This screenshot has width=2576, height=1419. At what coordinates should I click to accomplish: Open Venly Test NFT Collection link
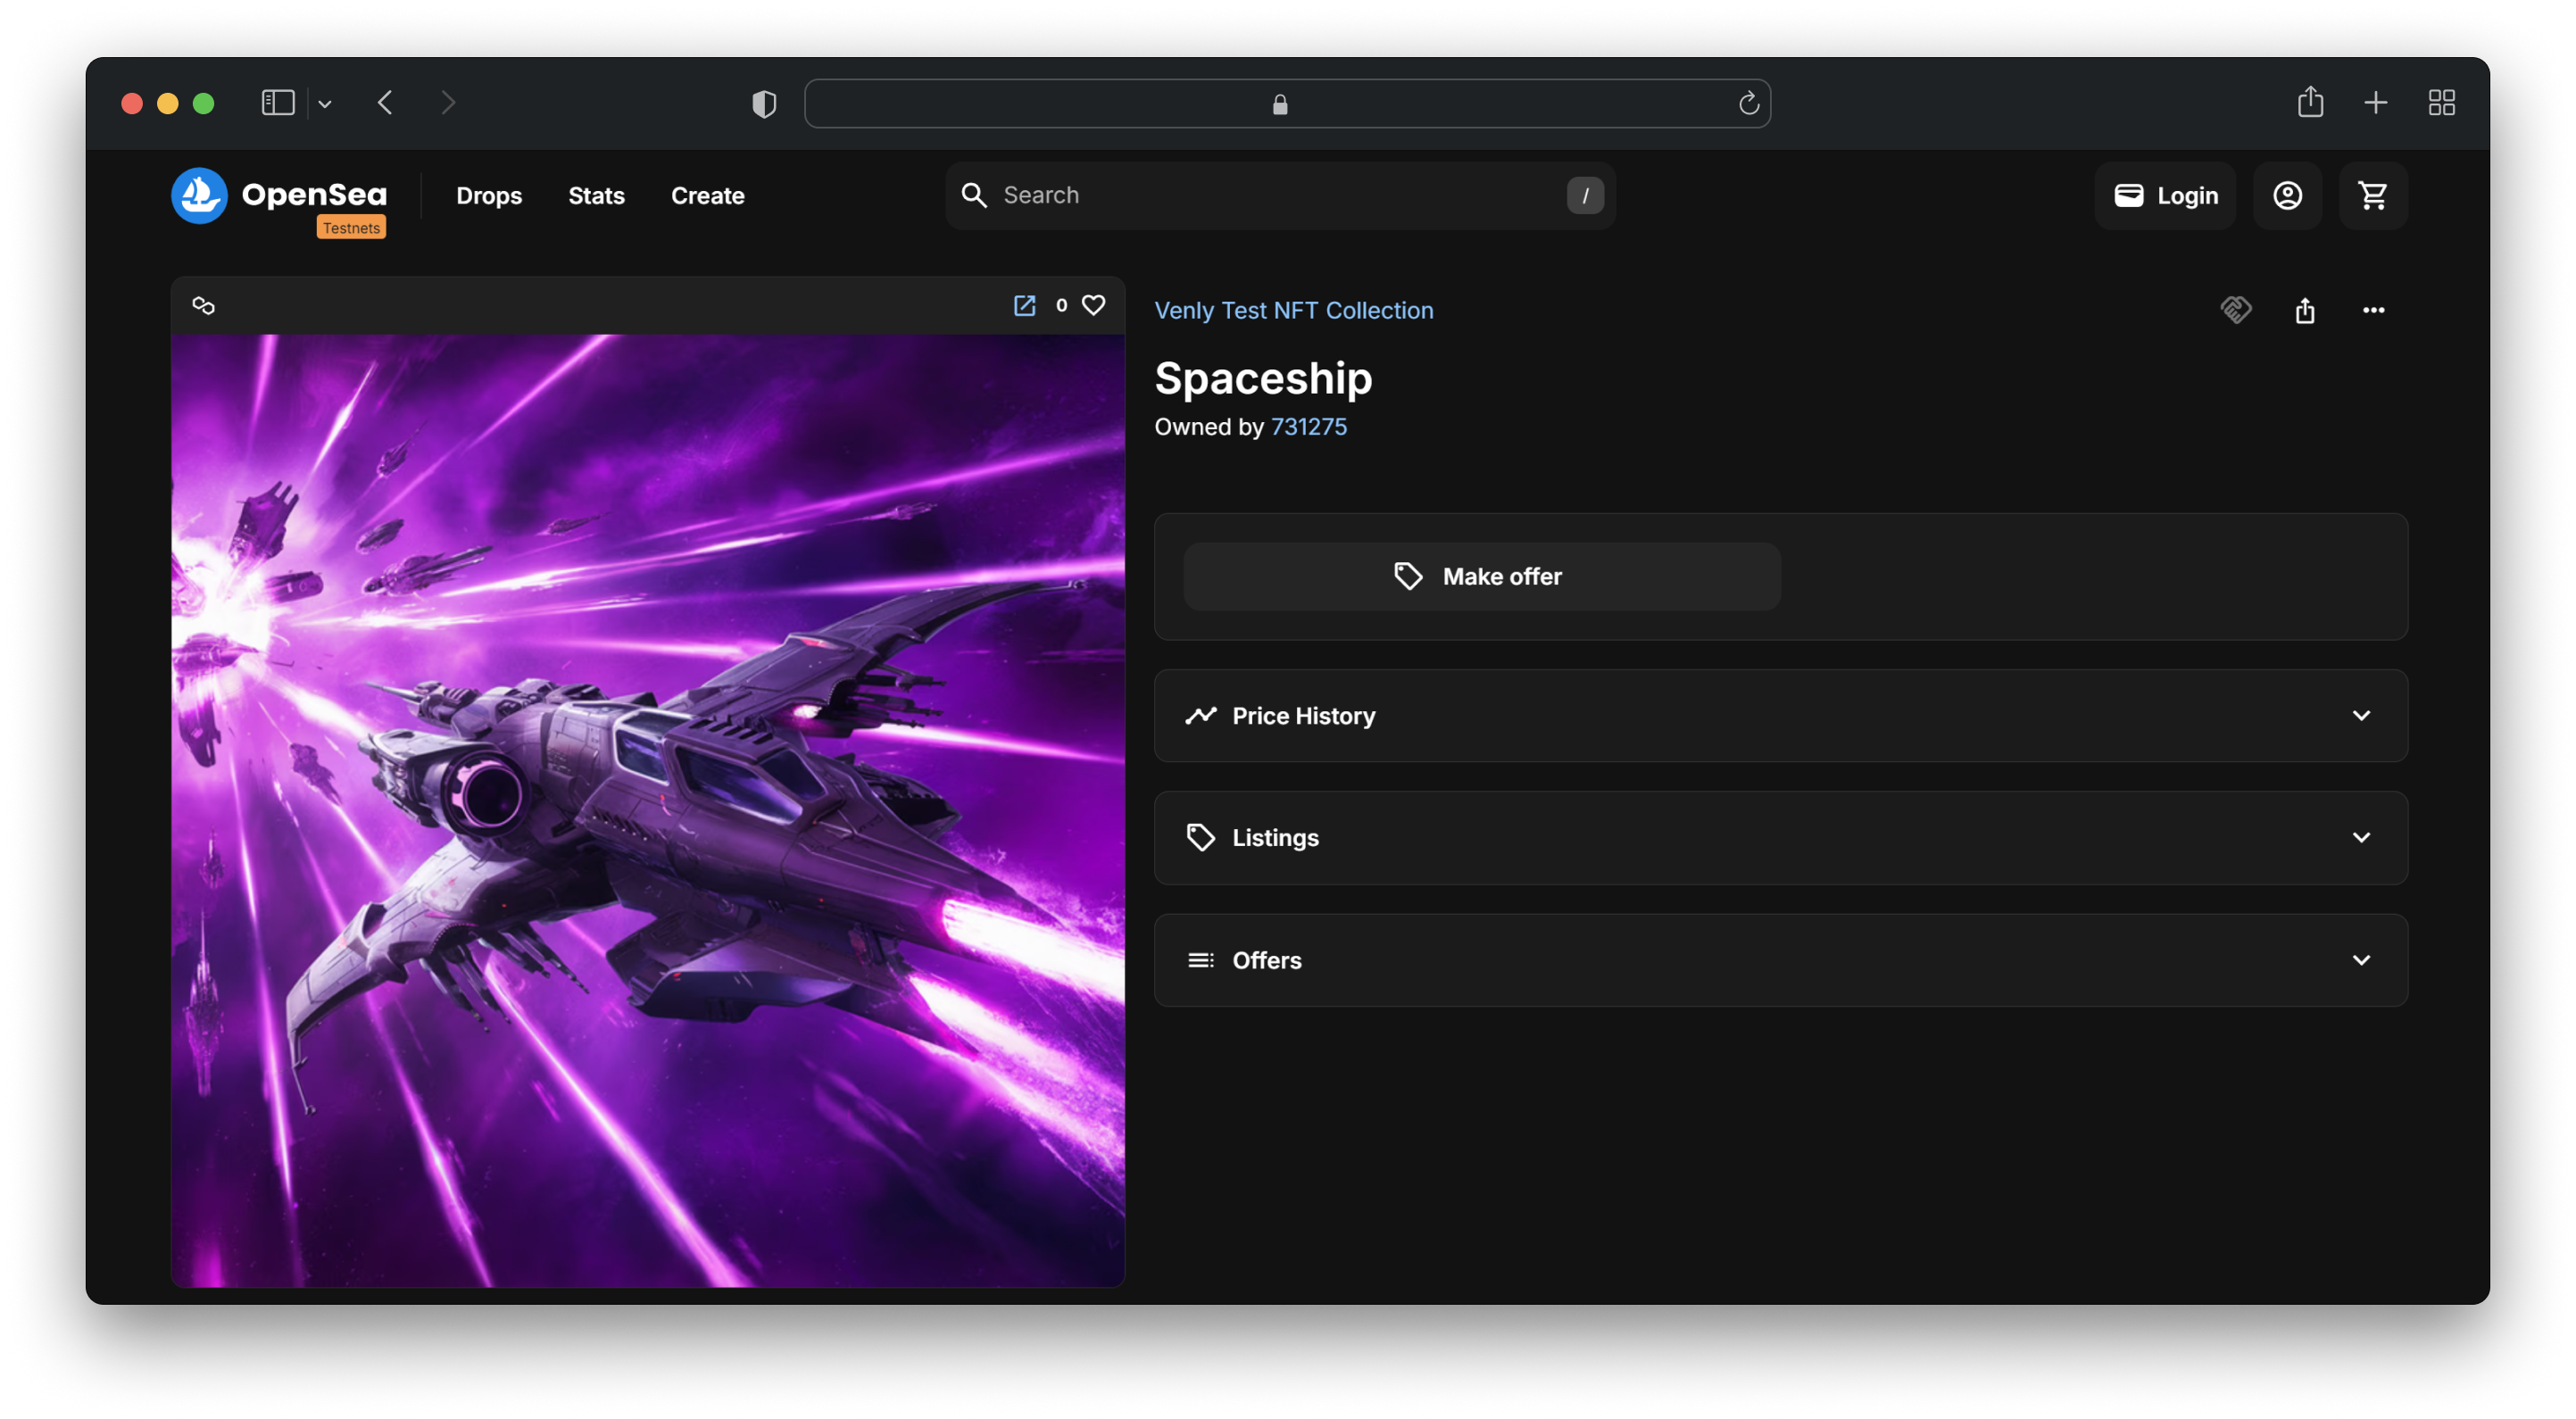coord(1293,310)
